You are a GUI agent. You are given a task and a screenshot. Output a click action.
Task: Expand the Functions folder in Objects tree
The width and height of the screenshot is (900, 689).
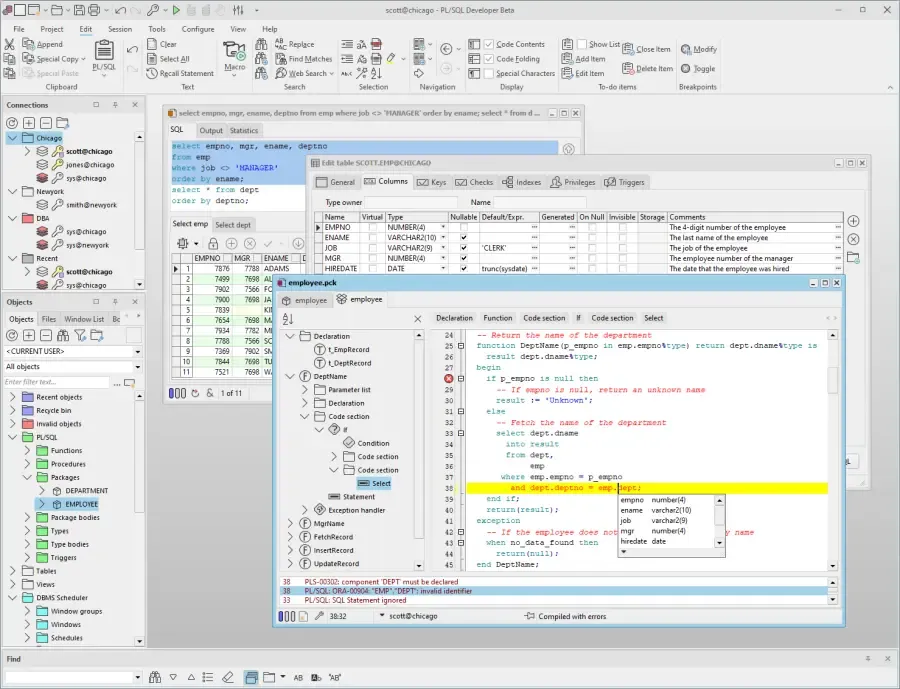(27, 451)
